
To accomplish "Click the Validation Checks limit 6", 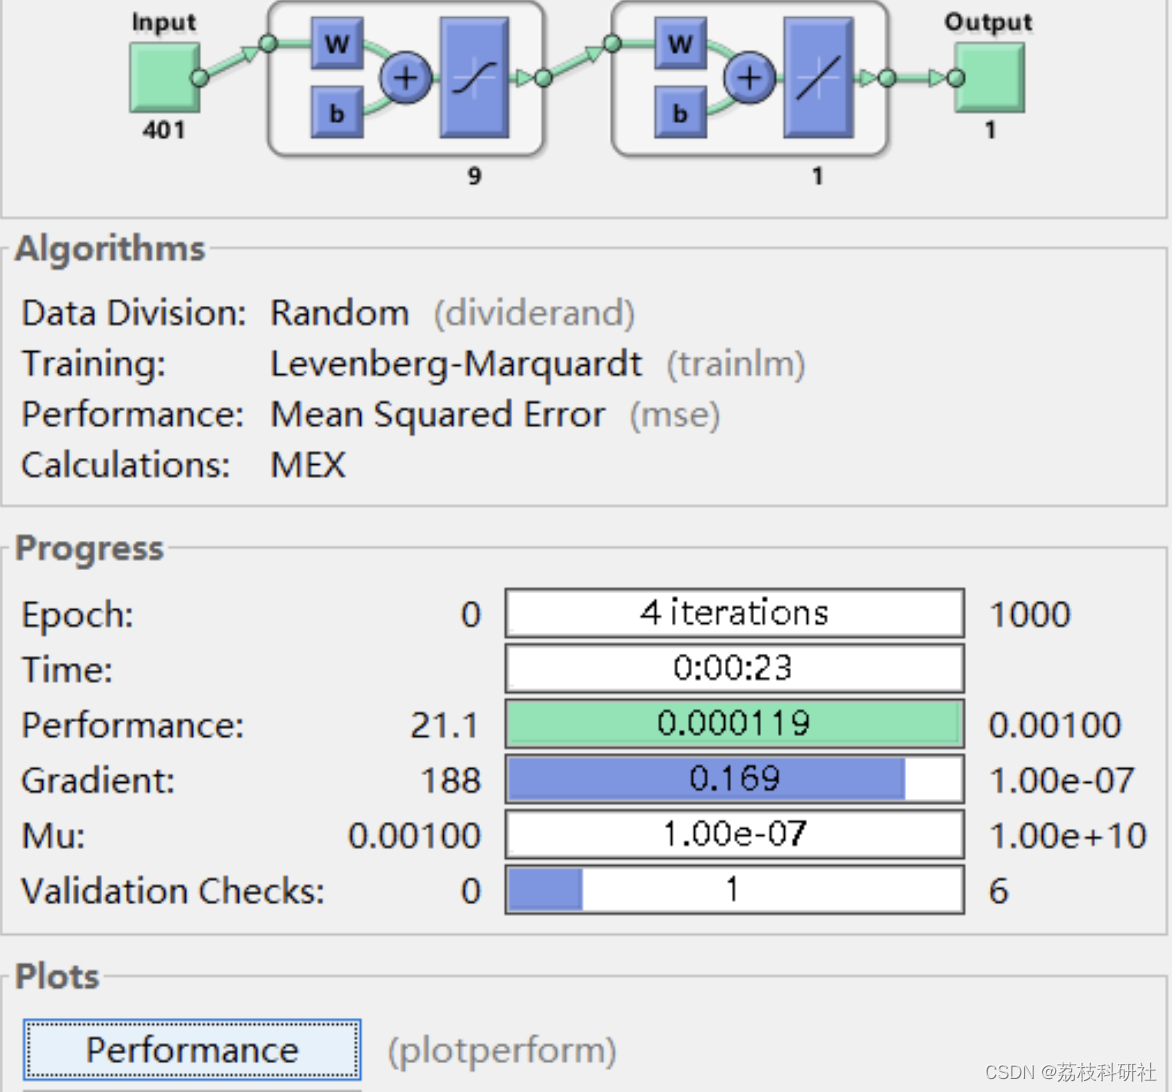I will click(x=999, y=891).
